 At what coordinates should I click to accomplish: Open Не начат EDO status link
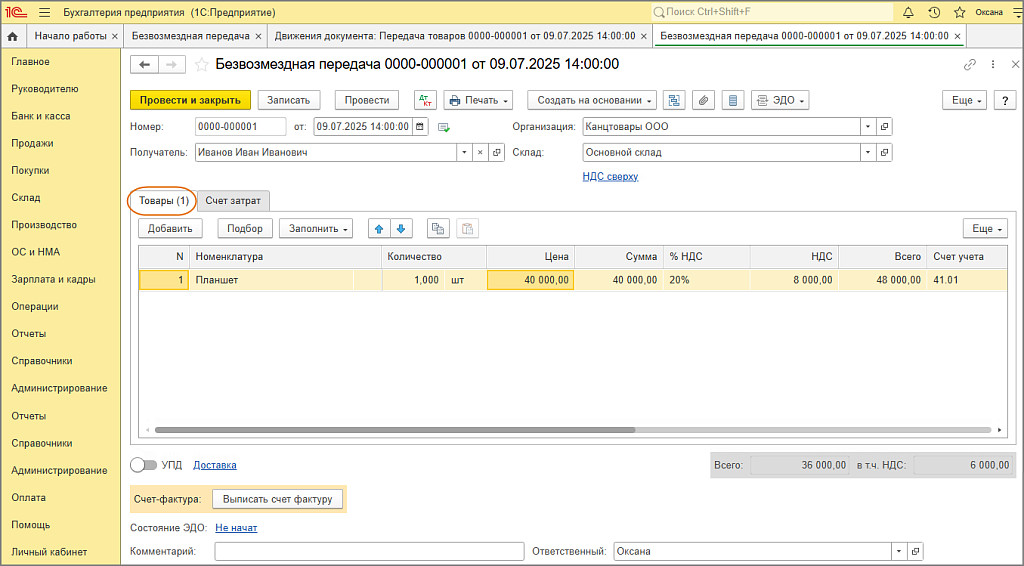pyautogui.click(x=236, y=528)
